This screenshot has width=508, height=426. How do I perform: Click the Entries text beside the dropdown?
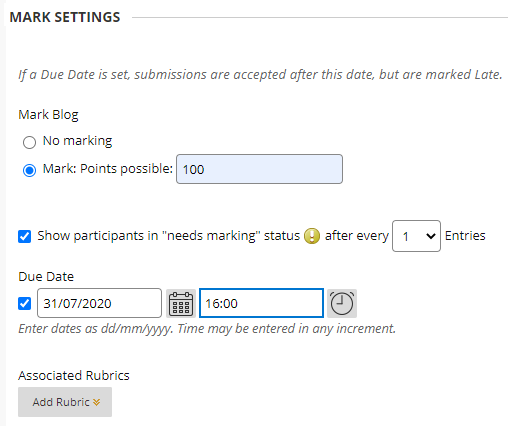(x=465, y=236)
